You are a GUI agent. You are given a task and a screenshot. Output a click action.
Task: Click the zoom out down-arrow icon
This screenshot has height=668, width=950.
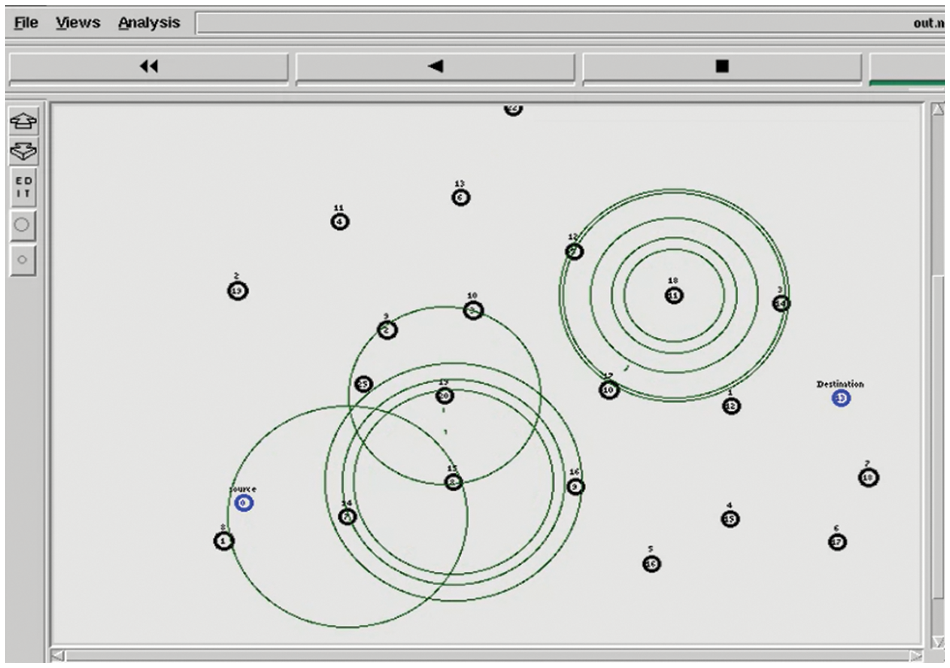[22, 150]
